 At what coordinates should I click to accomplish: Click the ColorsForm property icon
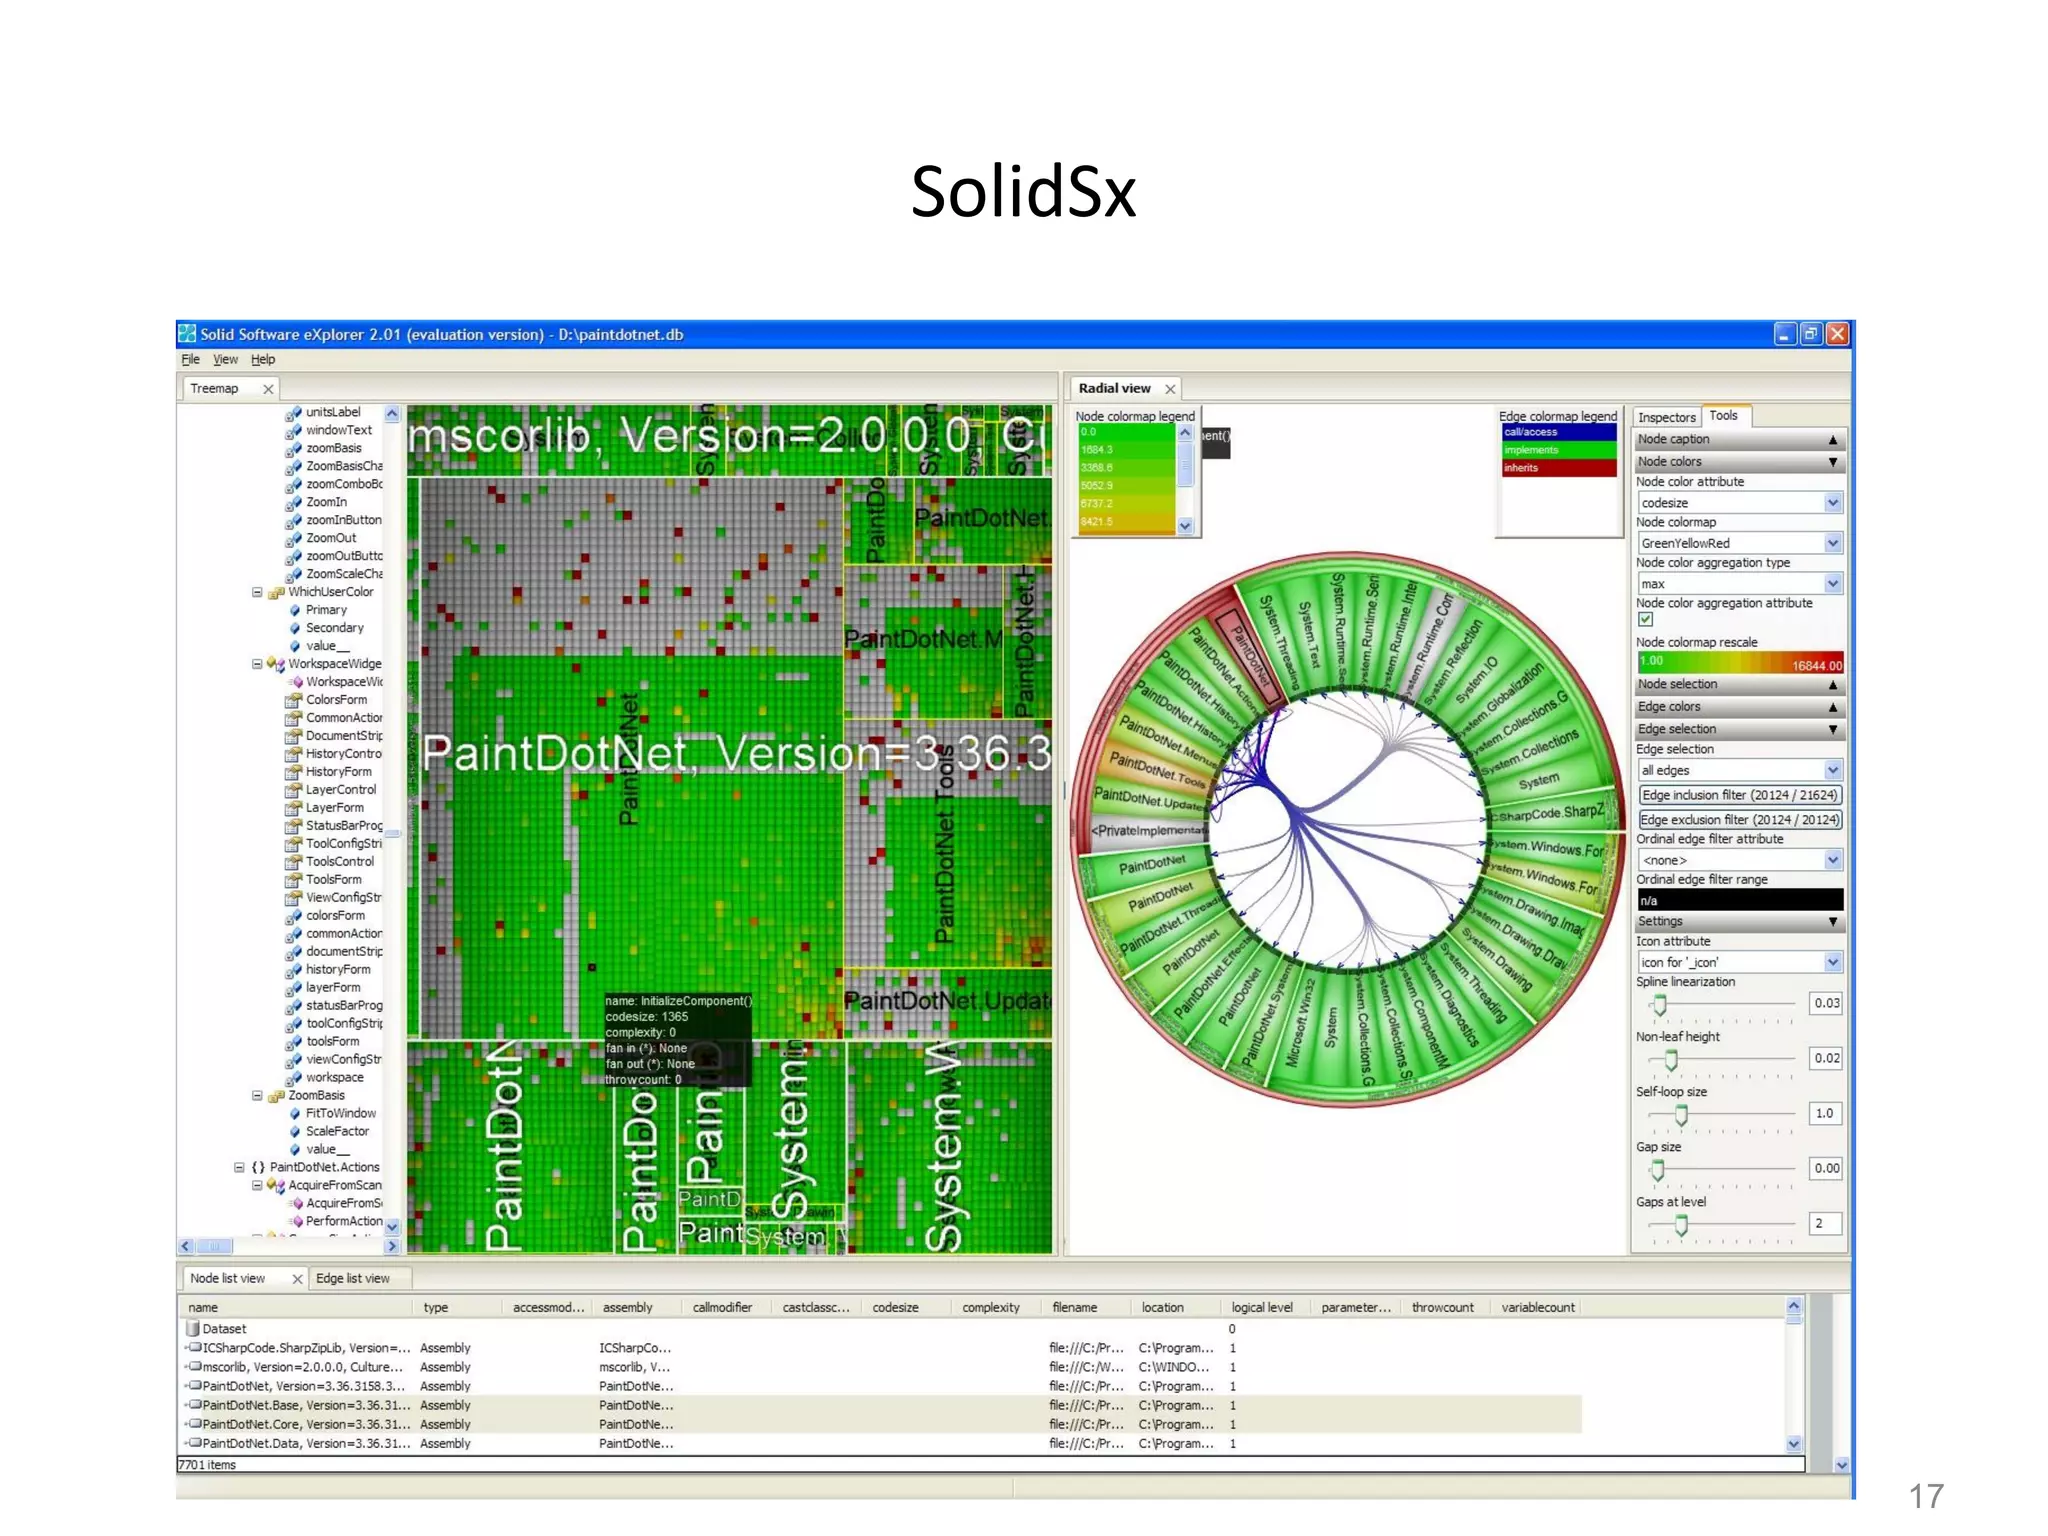[x=293, y=701]
